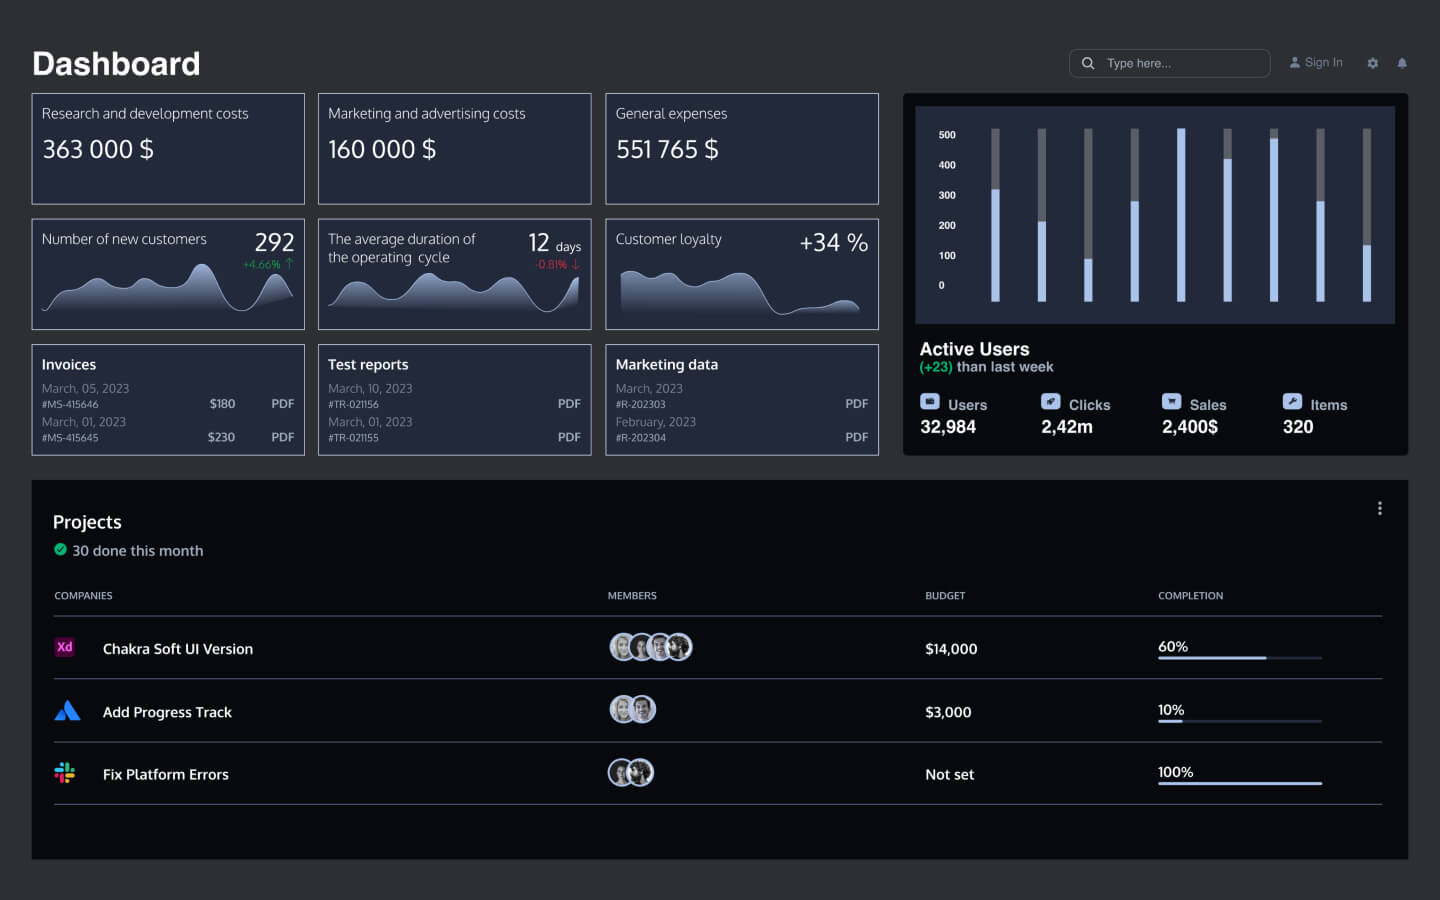Click the Atlassian icon beside Add Progress Track
This screenshot has width=1440, height=900.
tap(67, 711)
